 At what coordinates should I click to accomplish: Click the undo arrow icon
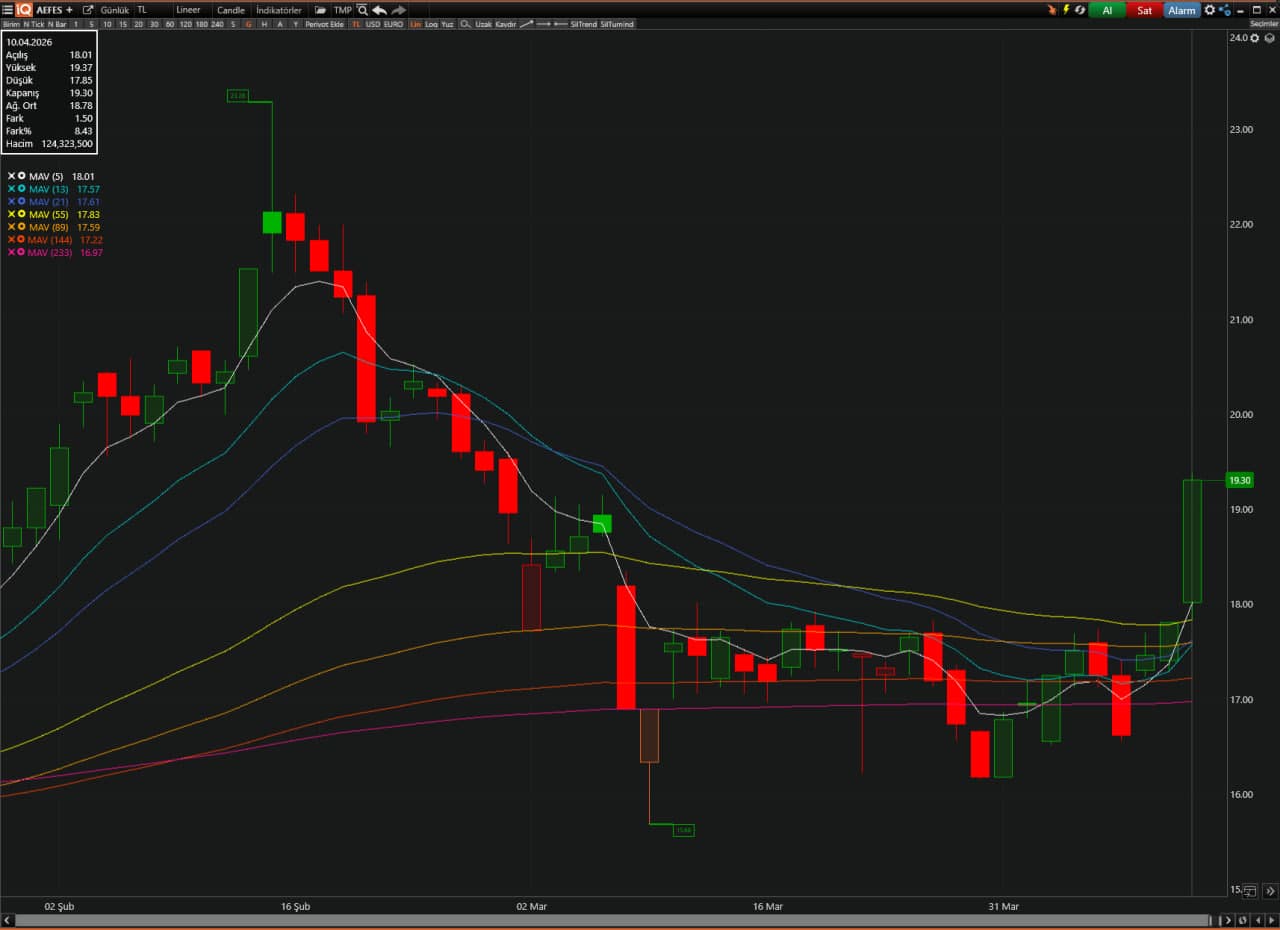click(x=380, y=10)
